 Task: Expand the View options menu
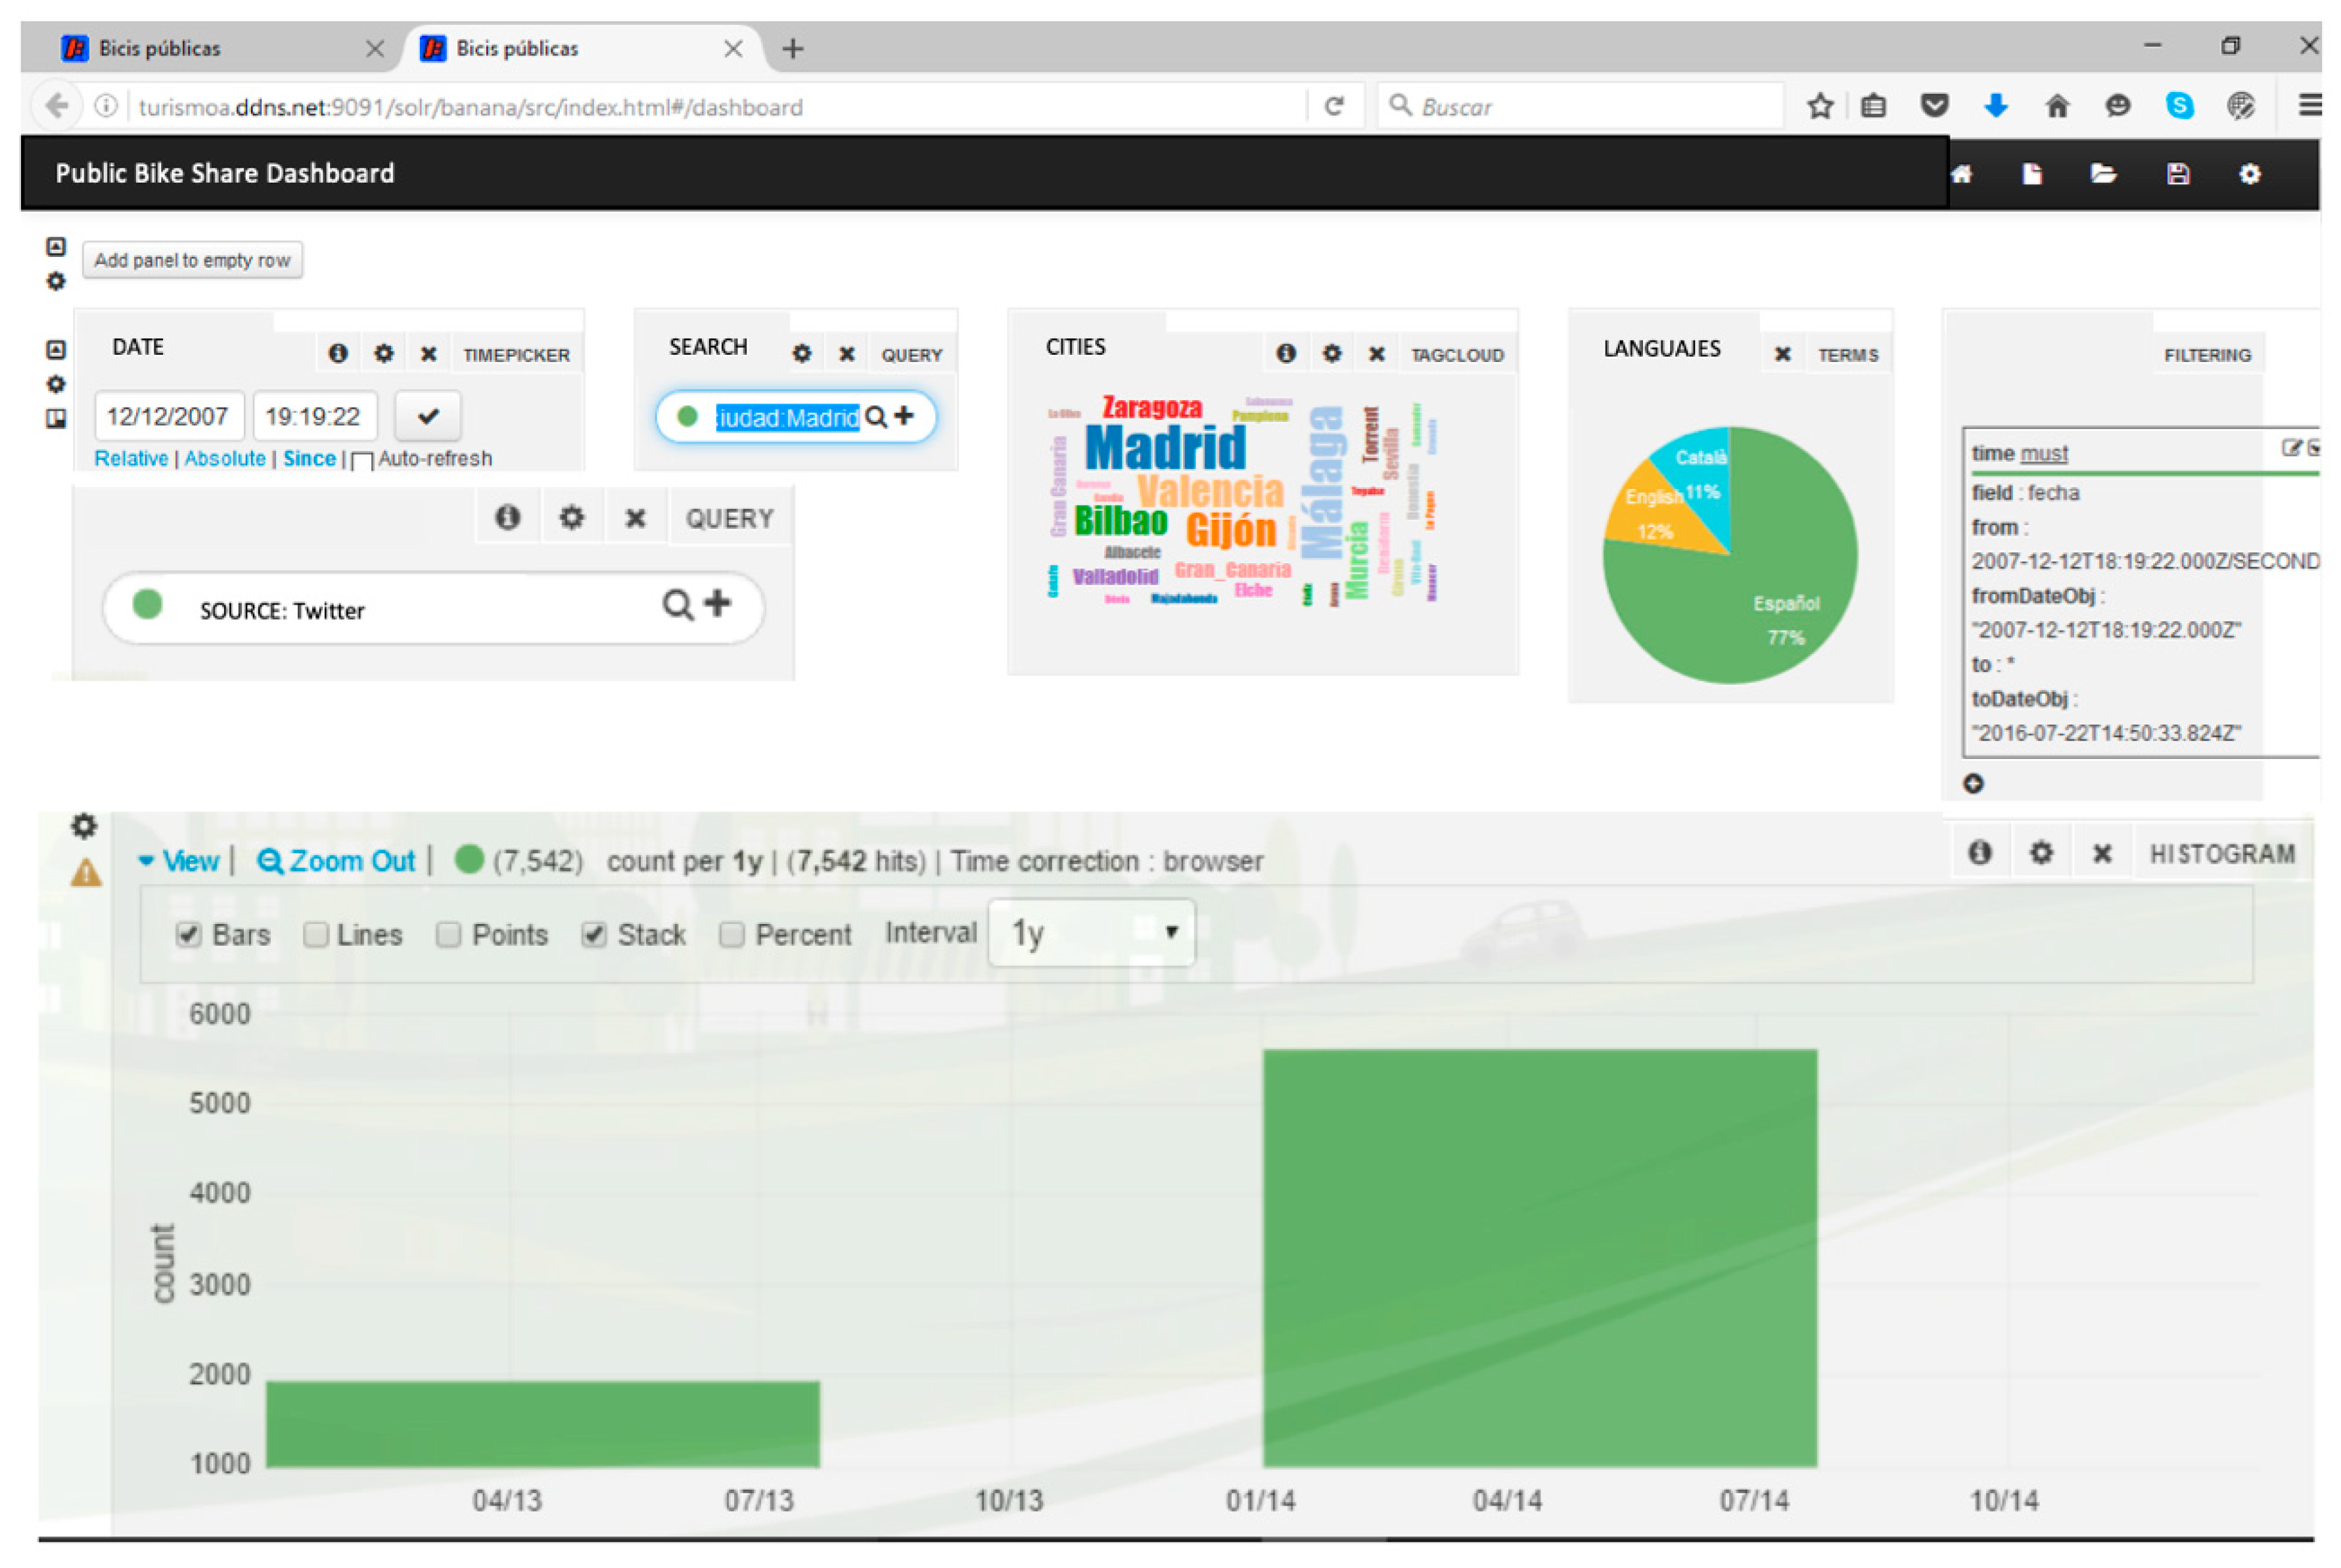point(179,861)
